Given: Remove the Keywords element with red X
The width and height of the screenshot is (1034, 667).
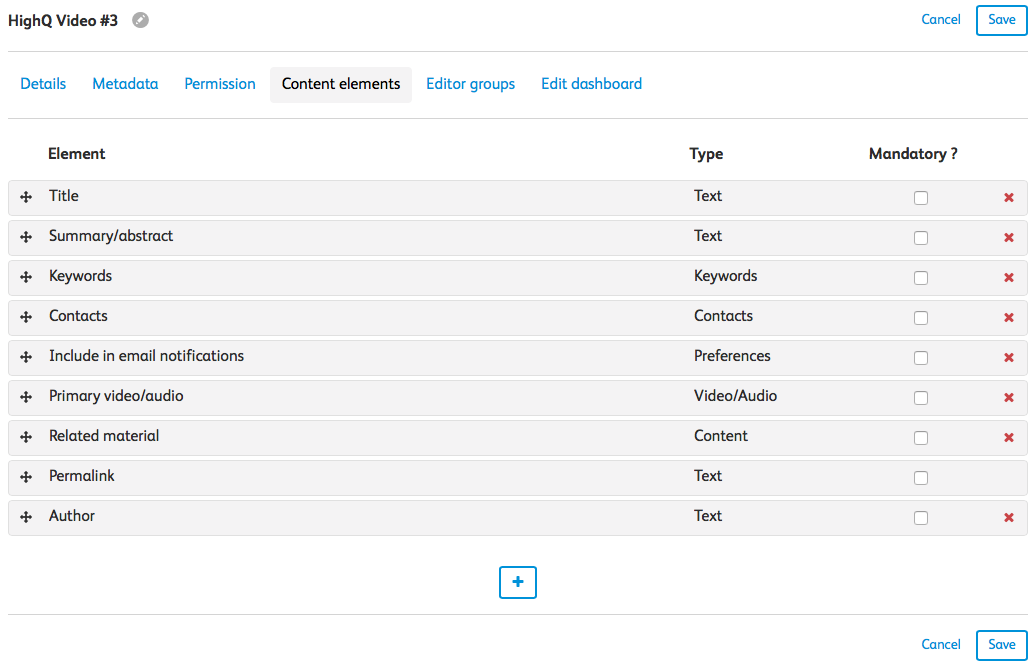Looking at the screenshot, I should point(1009,278).
